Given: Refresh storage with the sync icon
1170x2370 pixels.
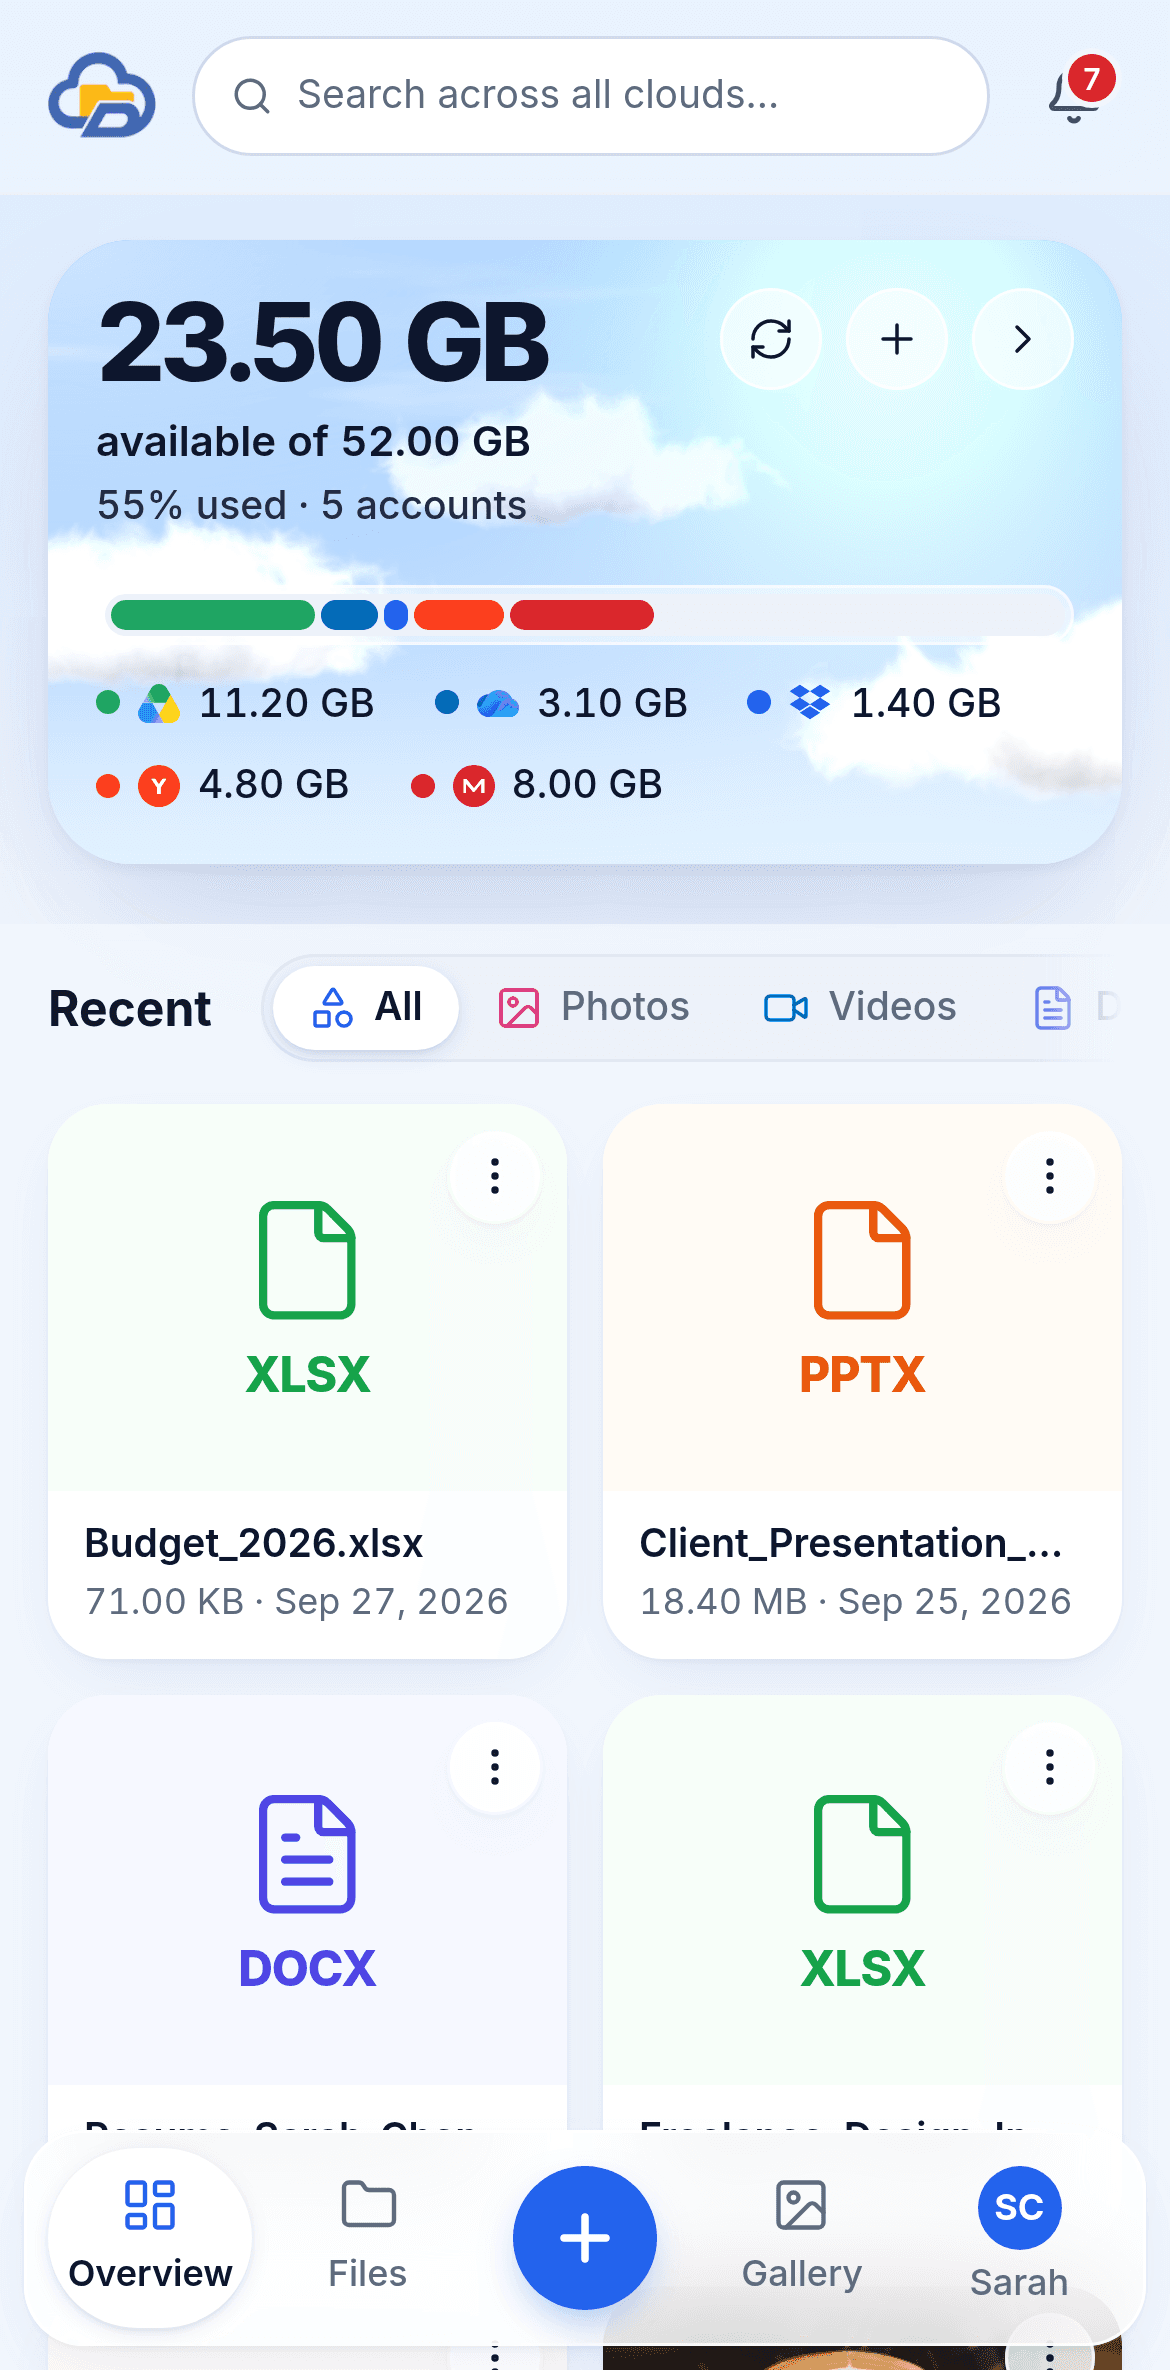Looking at the screenshot, I should [x=771, y=339].
